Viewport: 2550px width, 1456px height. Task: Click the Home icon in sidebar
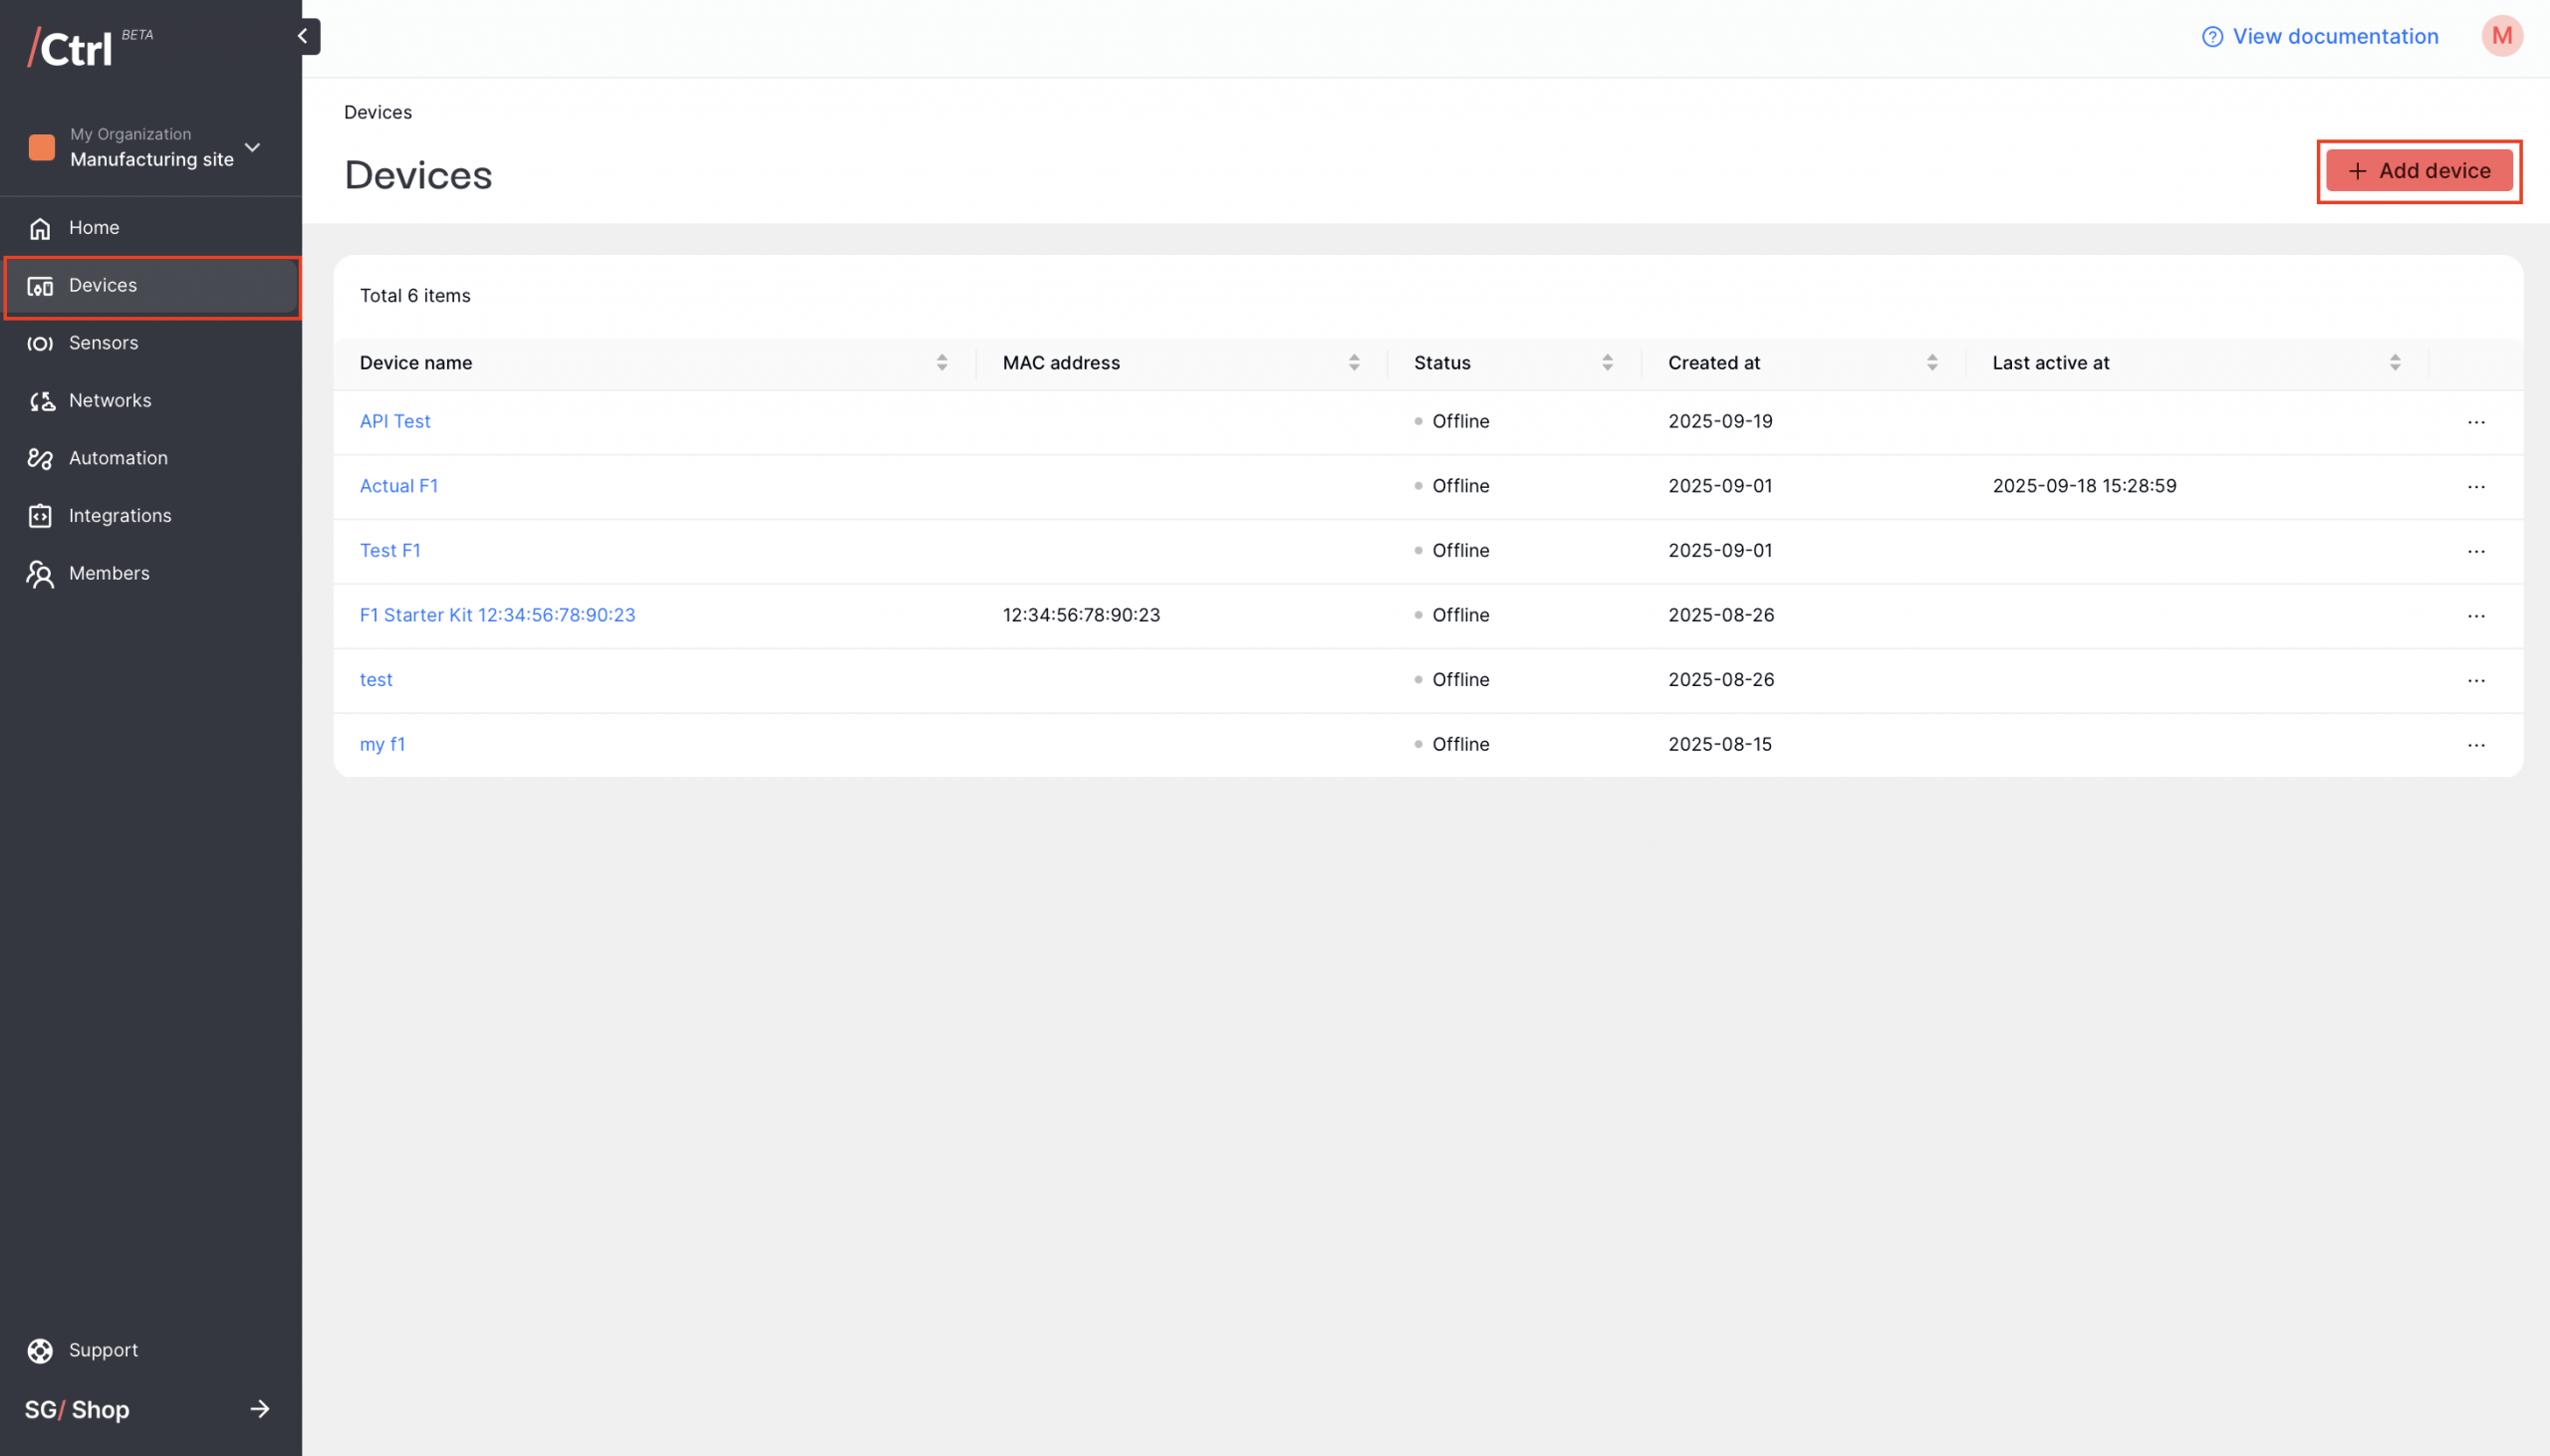click(x=40, y=229)
